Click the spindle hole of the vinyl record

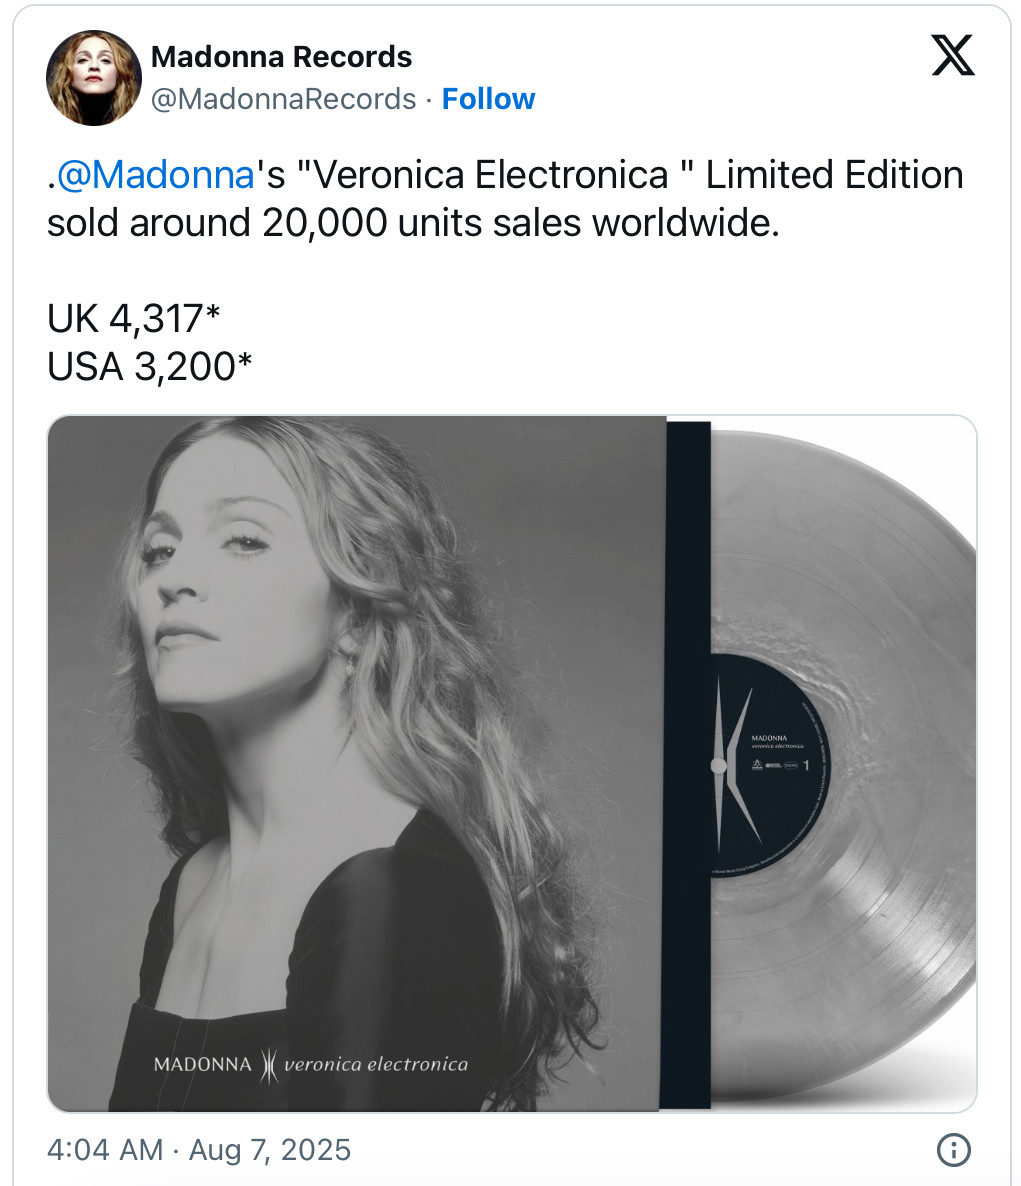[718, 766]
